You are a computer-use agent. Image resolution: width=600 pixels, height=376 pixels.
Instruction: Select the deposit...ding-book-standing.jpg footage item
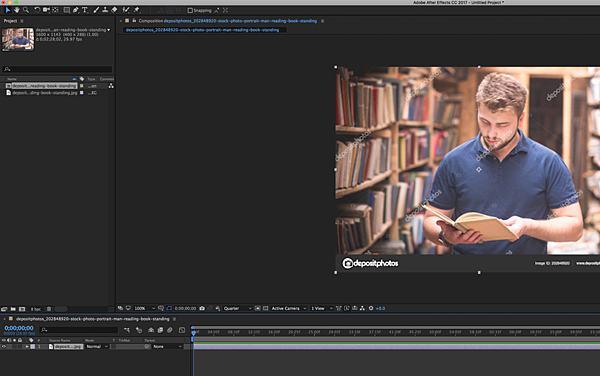pos(44,93)
